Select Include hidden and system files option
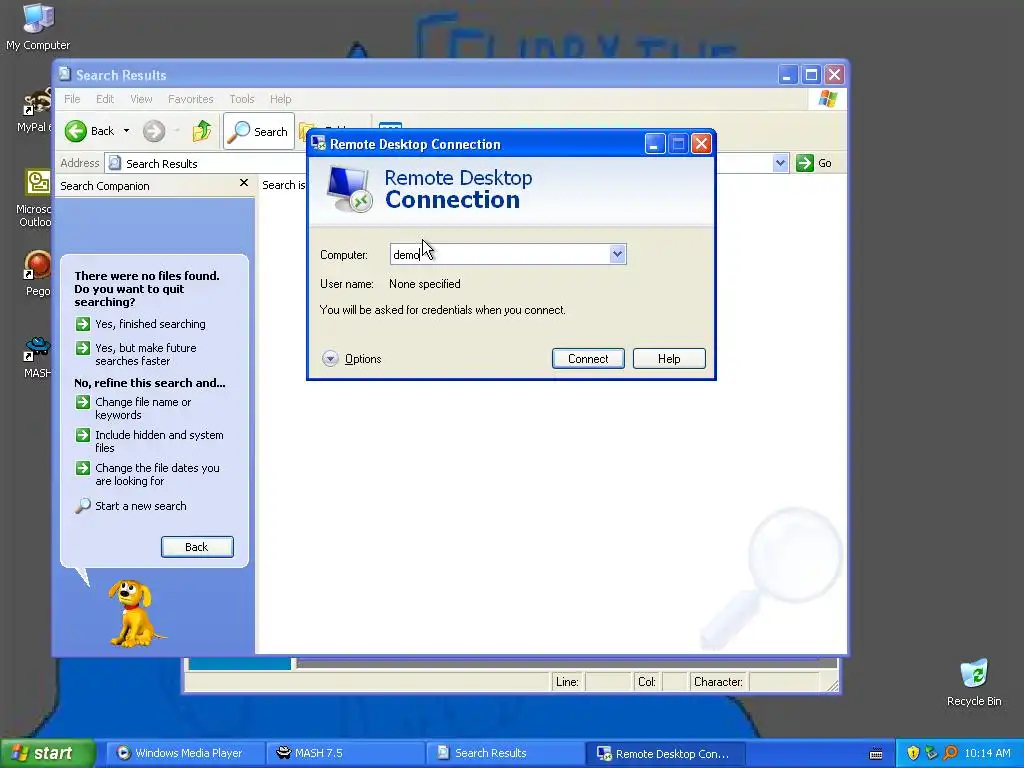The height and width of the screenshot is (768, 1024). (x=159, y=441)
